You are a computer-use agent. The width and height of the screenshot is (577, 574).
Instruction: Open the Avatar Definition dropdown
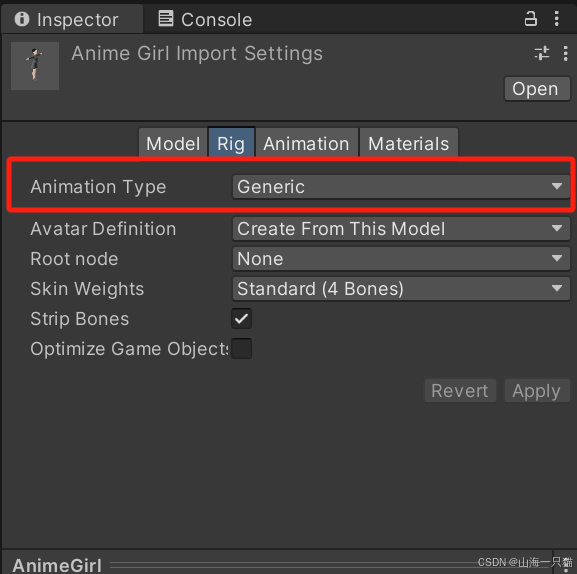[x=401, y=228]
